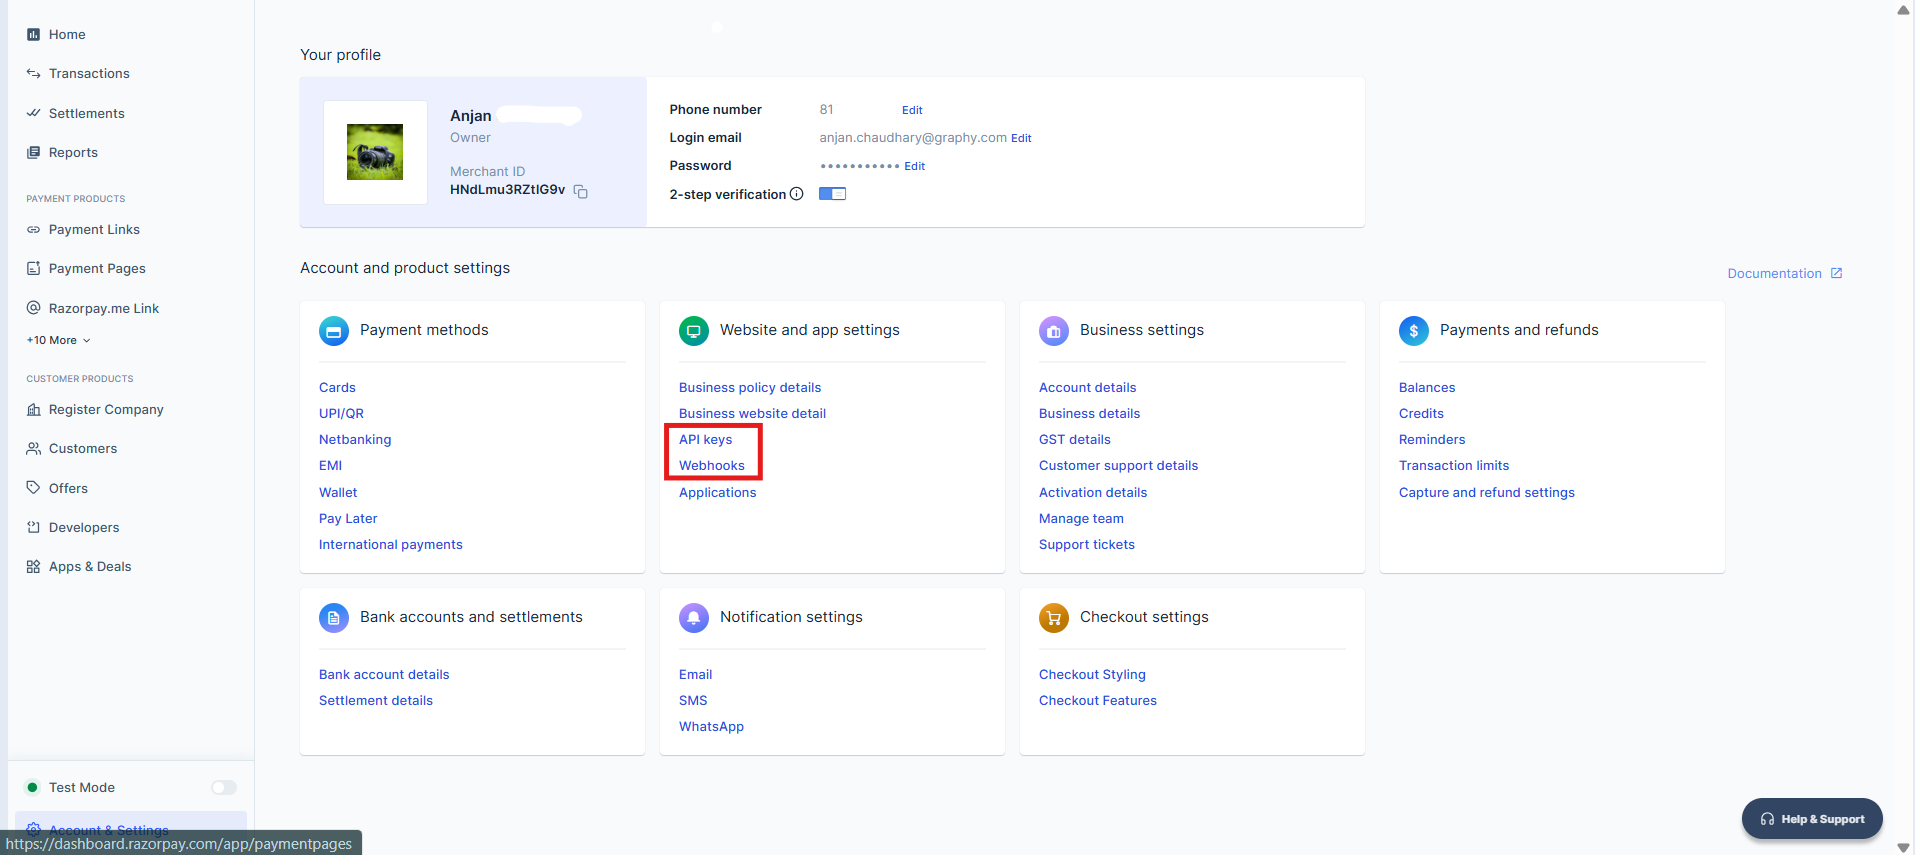Click the Payments and refunds dollar icon

1413,331
